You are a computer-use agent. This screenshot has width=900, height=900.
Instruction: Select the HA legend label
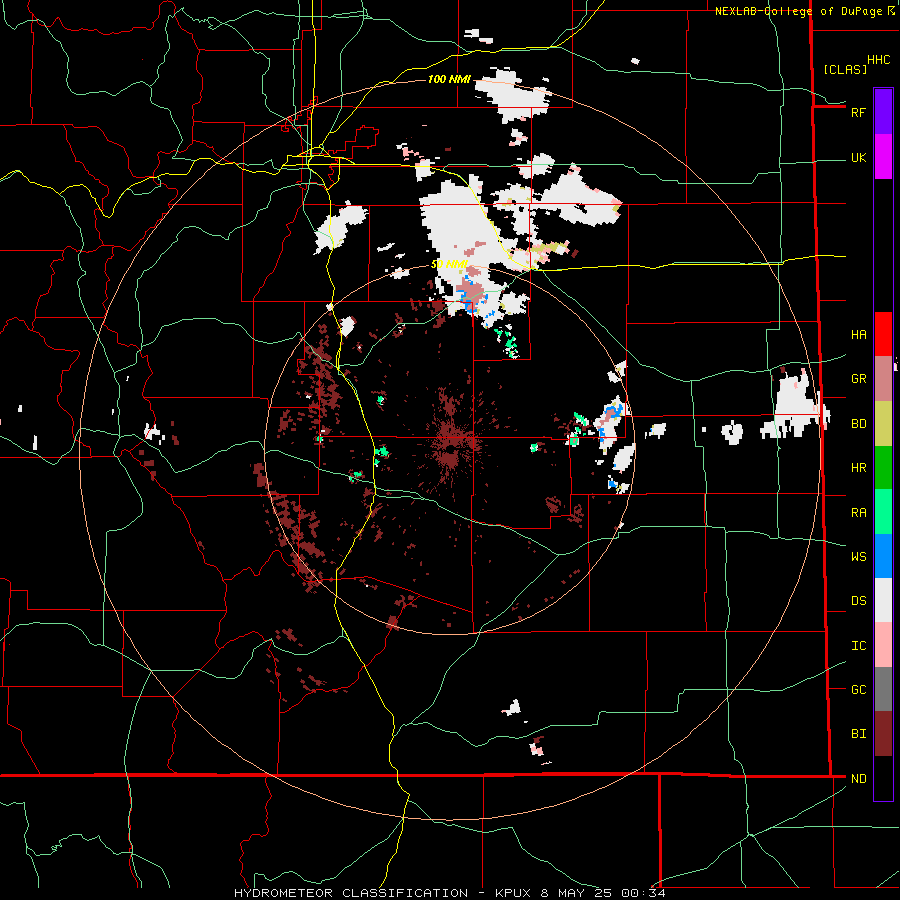pos(858,334)
